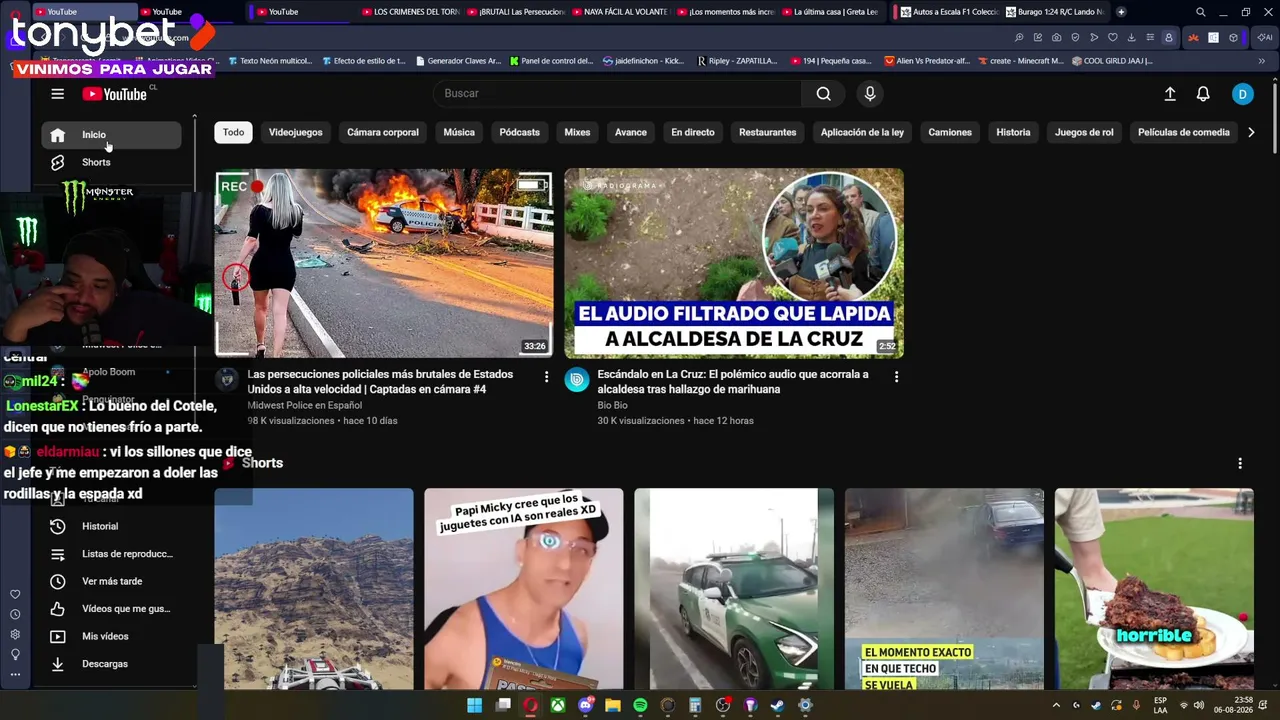Open the Opera sidebar history clock icon
Screen dimensions: 1280x720
pyautogui.click(x=15, y=615)
